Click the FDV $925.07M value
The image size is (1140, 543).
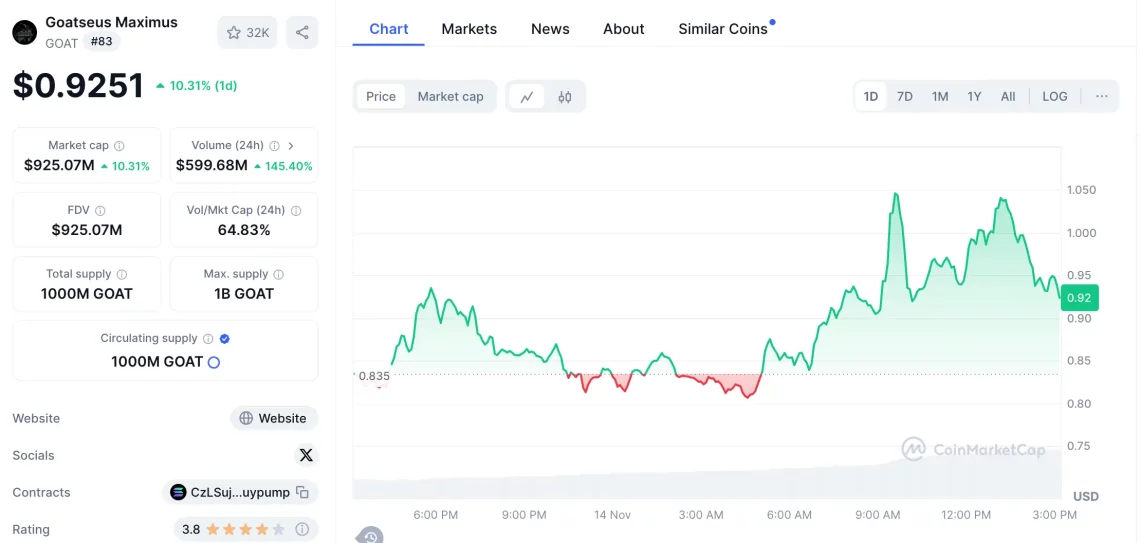coord(87,230)
